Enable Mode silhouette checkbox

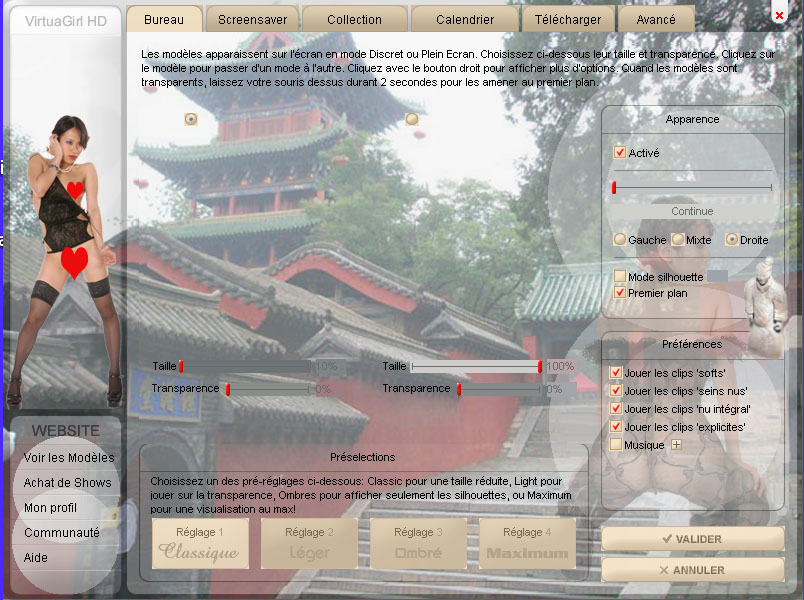pos(619,276)
